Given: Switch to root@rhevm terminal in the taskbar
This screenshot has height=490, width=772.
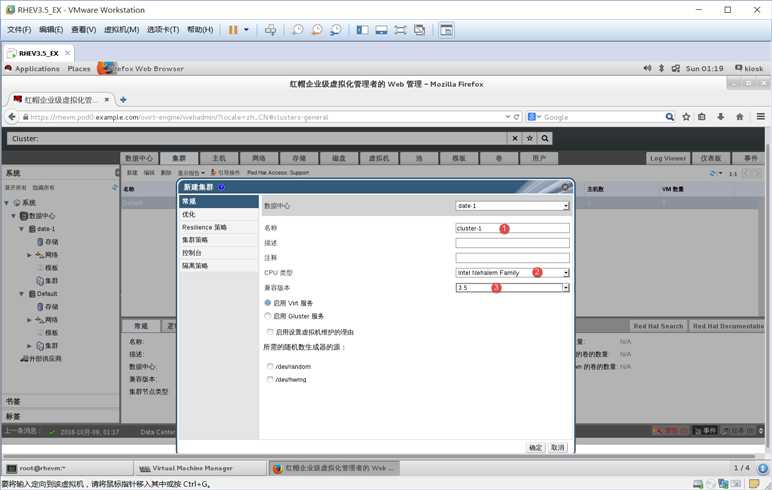Looking at the screenshot, I should [68, 468].
